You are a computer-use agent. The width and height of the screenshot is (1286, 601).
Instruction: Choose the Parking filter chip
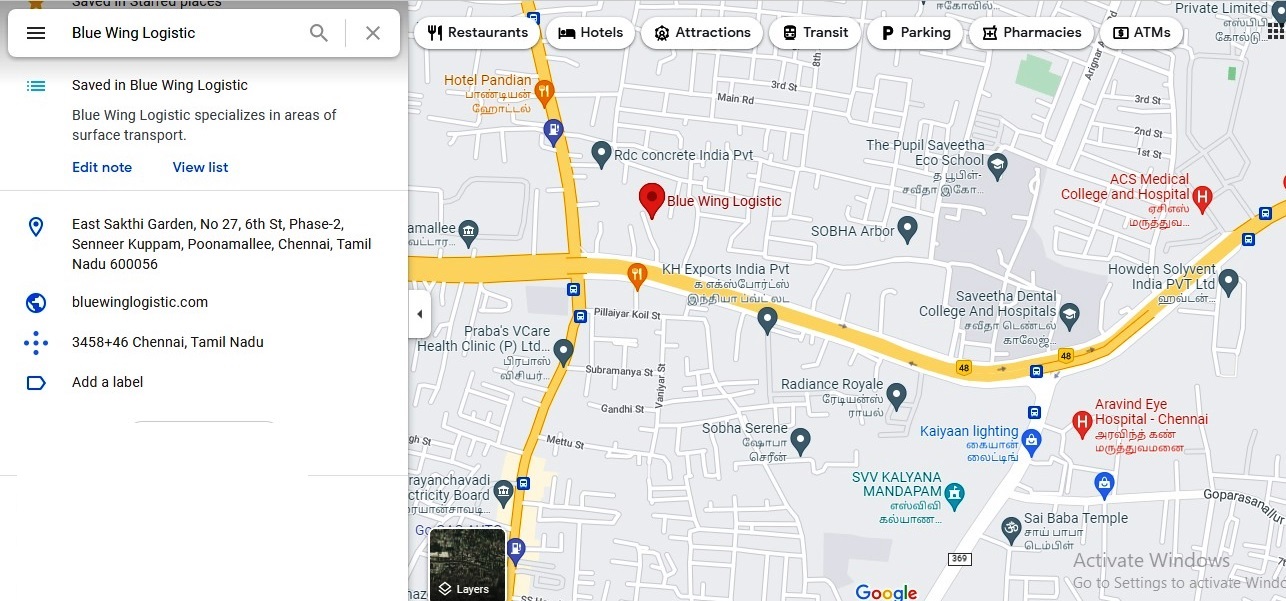pos(915,33)
